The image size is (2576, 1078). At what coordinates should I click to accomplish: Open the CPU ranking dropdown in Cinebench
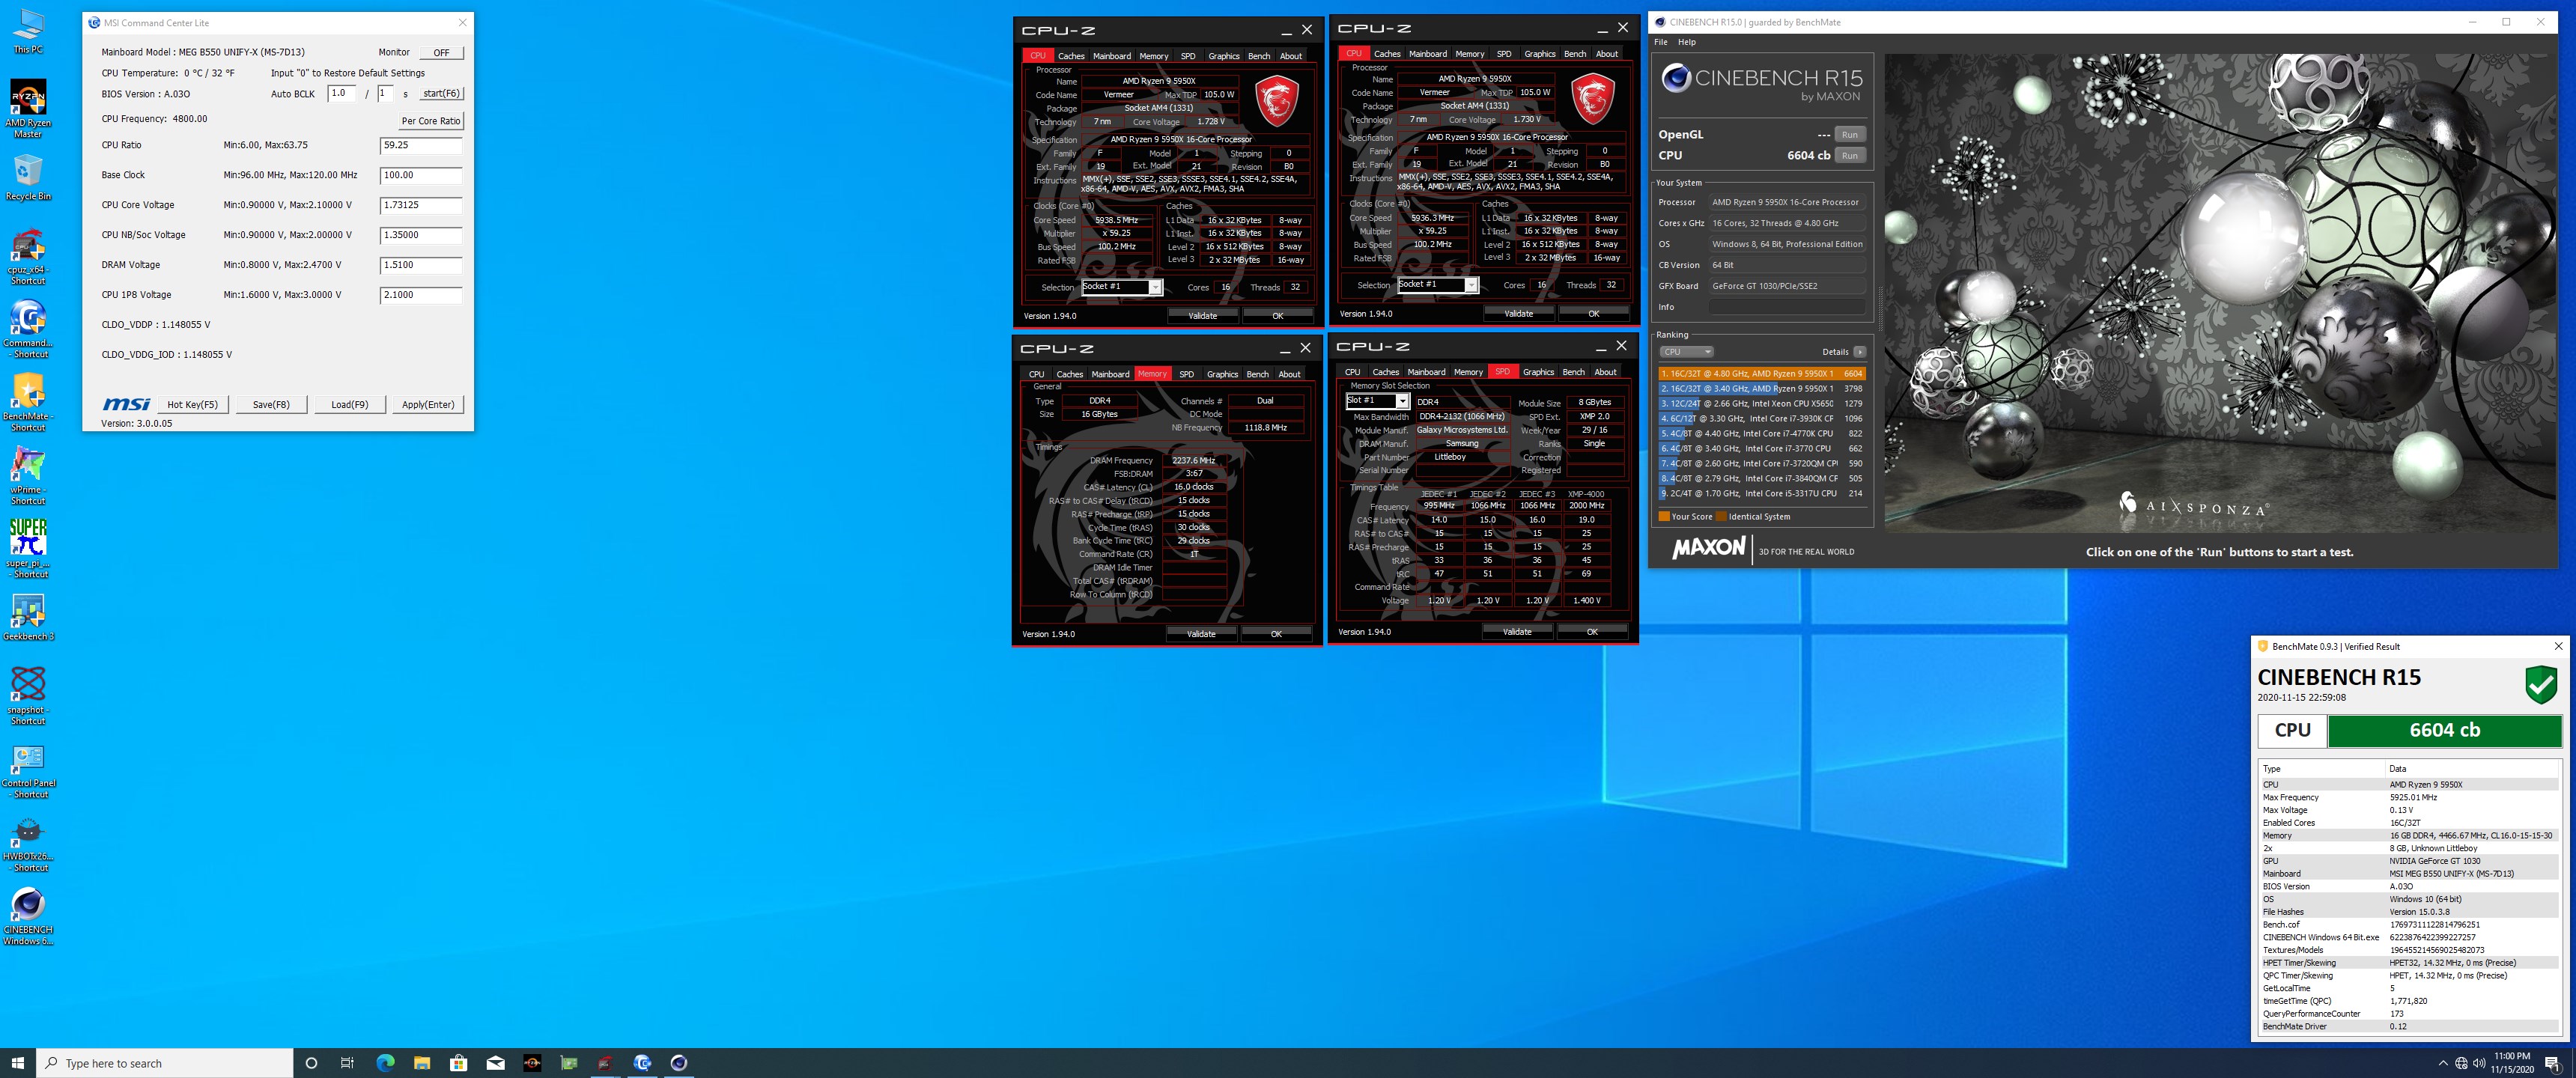[x=1686, y=352]
